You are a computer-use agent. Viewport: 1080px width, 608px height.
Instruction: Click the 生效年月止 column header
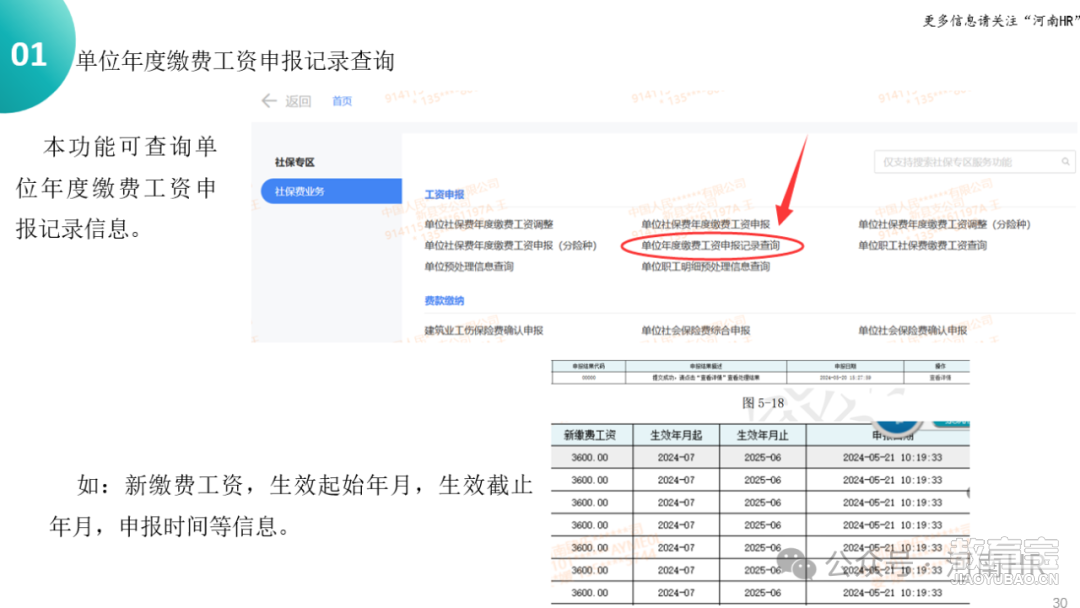762,435
